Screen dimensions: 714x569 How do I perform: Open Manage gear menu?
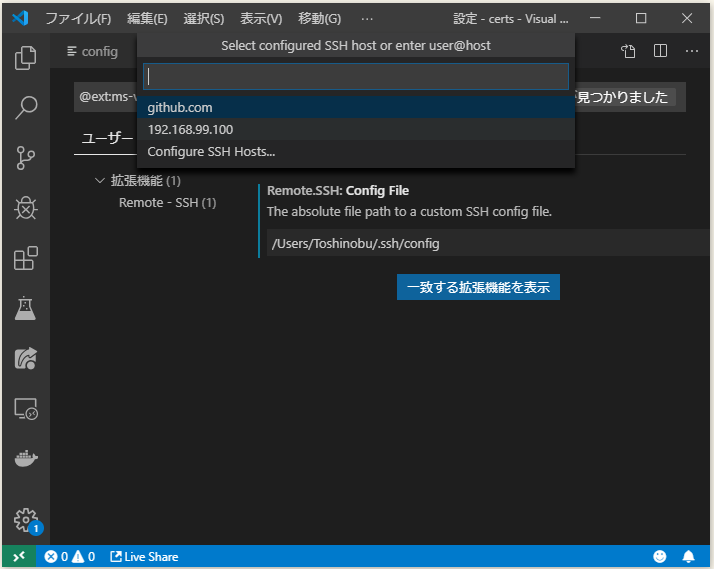point(26,520)
